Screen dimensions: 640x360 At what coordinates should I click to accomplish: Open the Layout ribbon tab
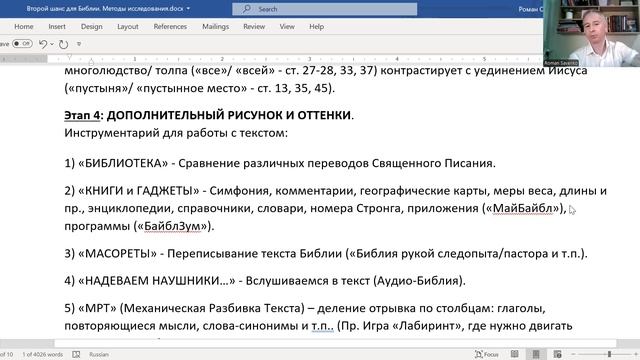128,27
